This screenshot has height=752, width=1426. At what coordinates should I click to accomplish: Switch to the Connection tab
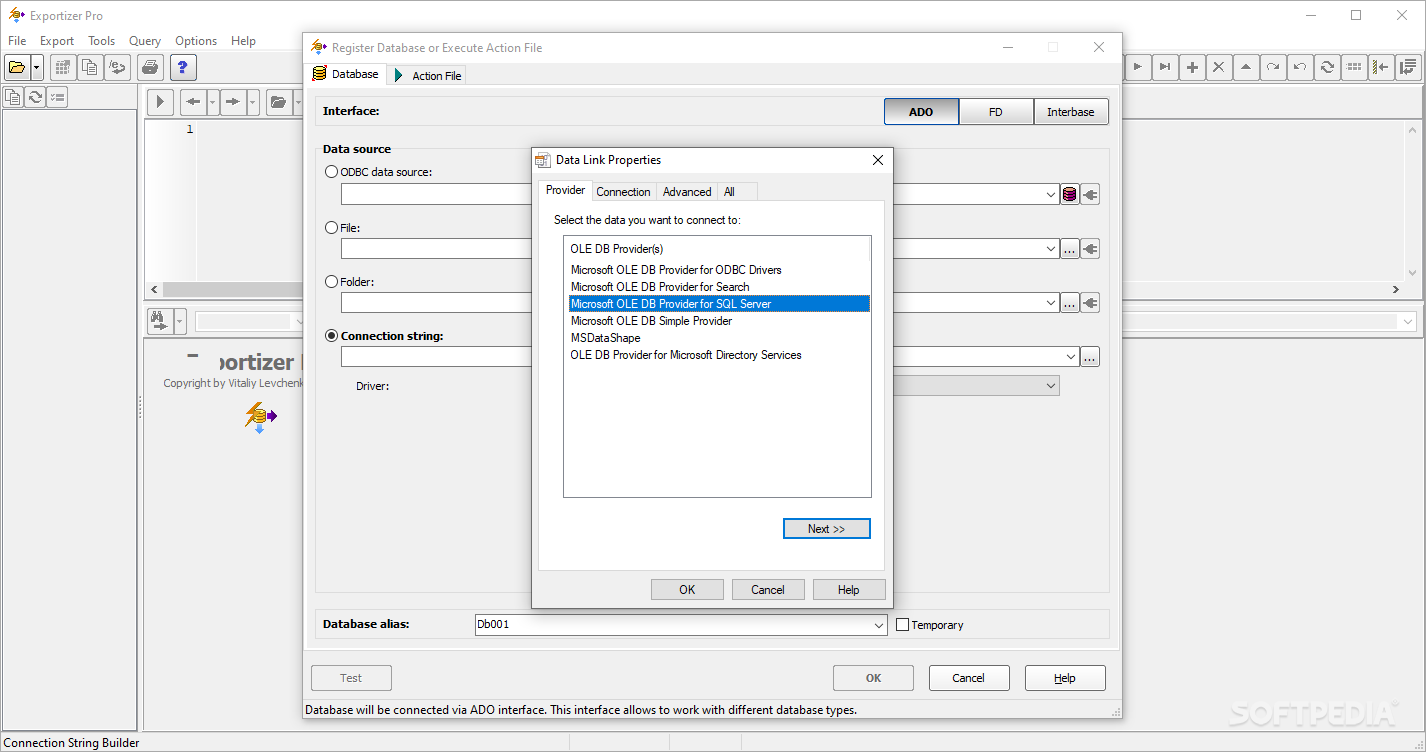point(623,192)
